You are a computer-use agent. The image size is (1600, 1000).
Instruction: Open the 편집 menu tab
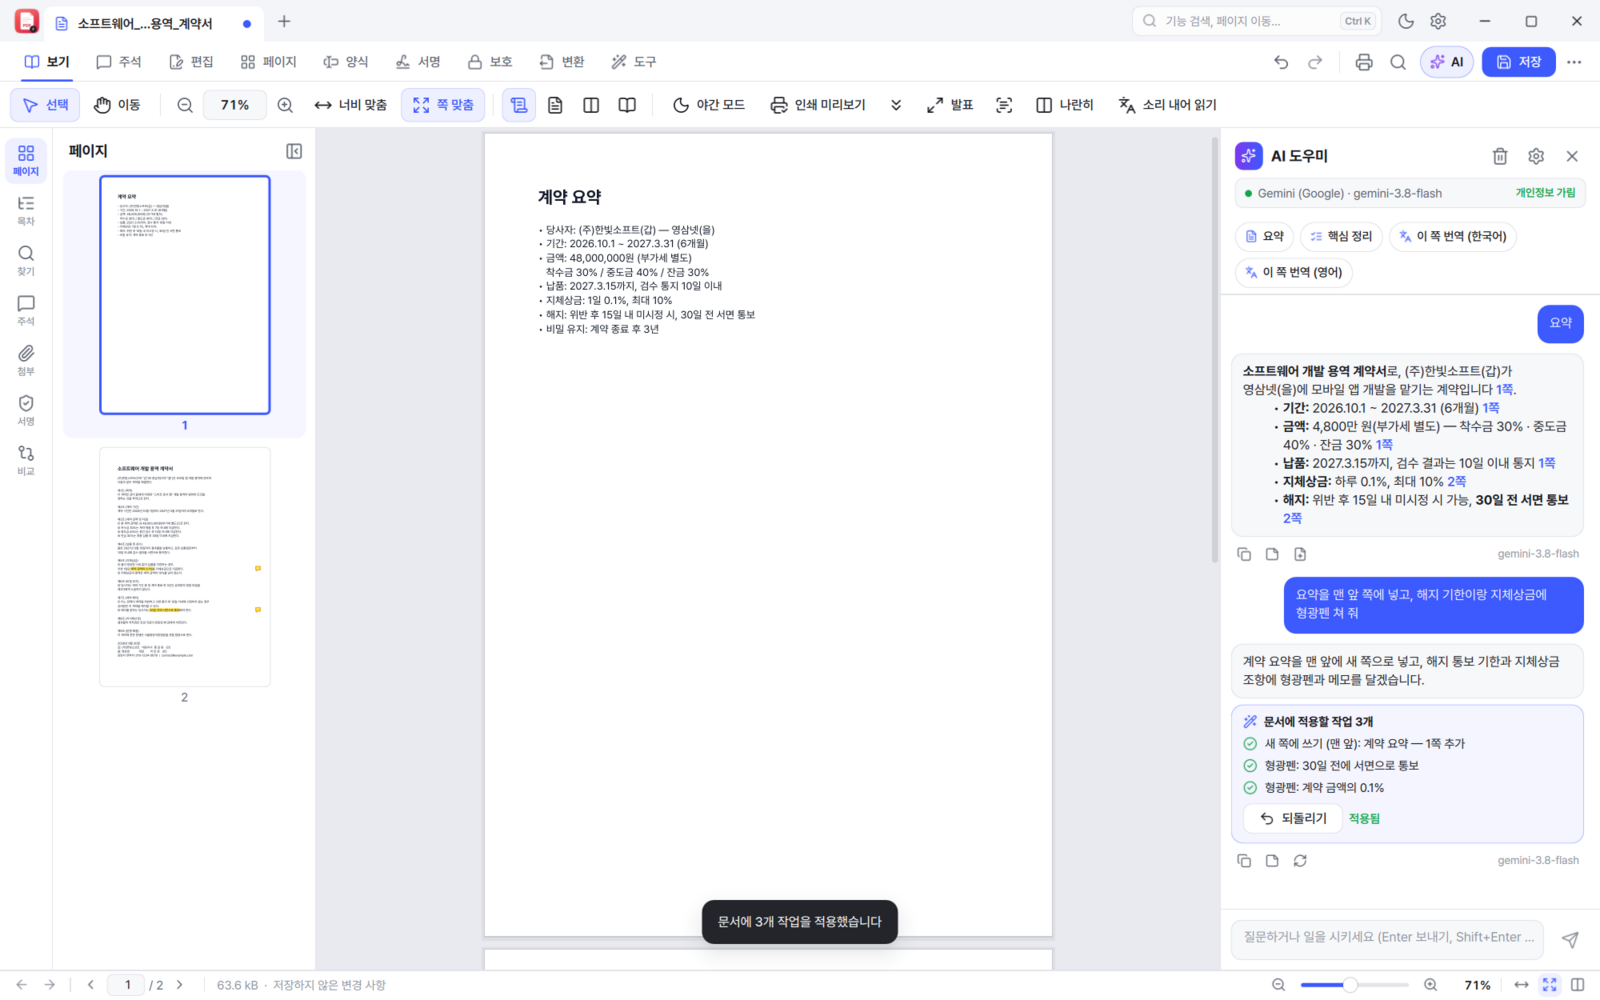pyautogui.click(x=191, y=62)
